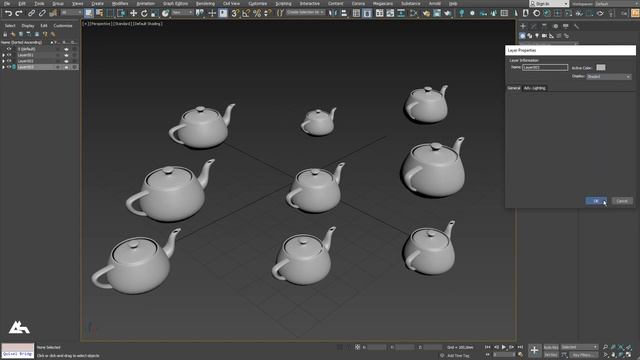
Task: Click OK in Layer Properties
Action: [x=596, y=201]
